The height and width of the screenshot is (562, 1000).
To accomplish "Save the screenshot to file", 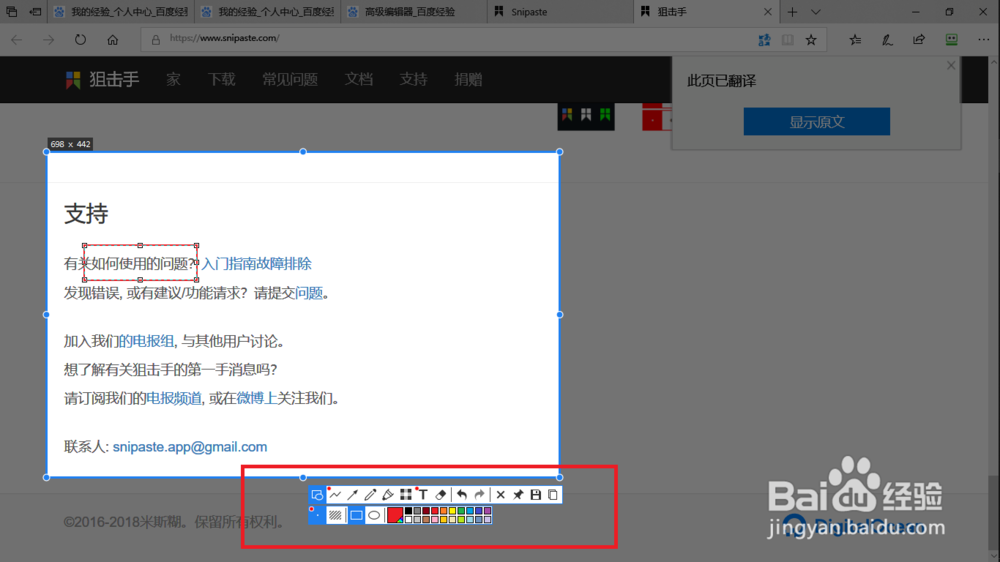I will 536,495.
